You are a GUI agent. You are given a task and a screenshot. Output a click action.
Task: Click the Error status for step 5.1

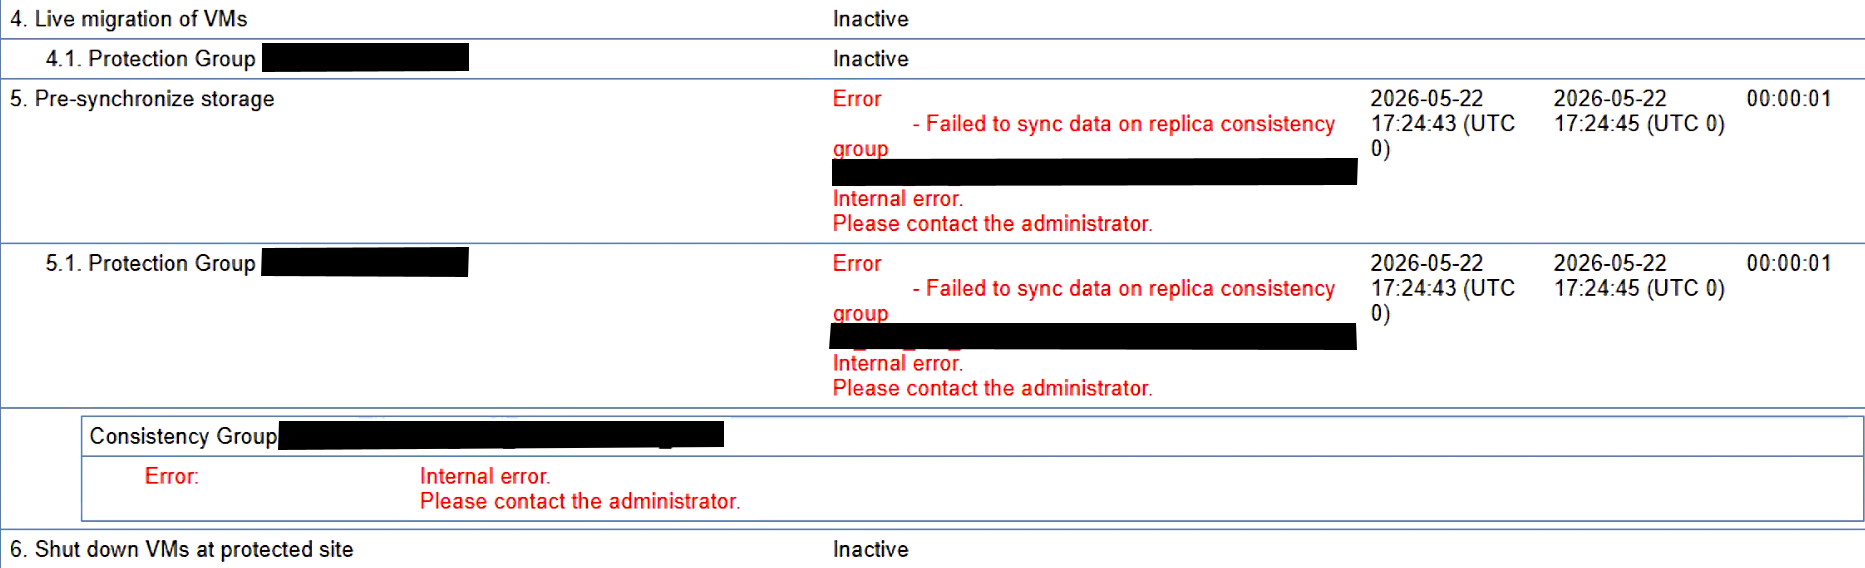point(857,263)
